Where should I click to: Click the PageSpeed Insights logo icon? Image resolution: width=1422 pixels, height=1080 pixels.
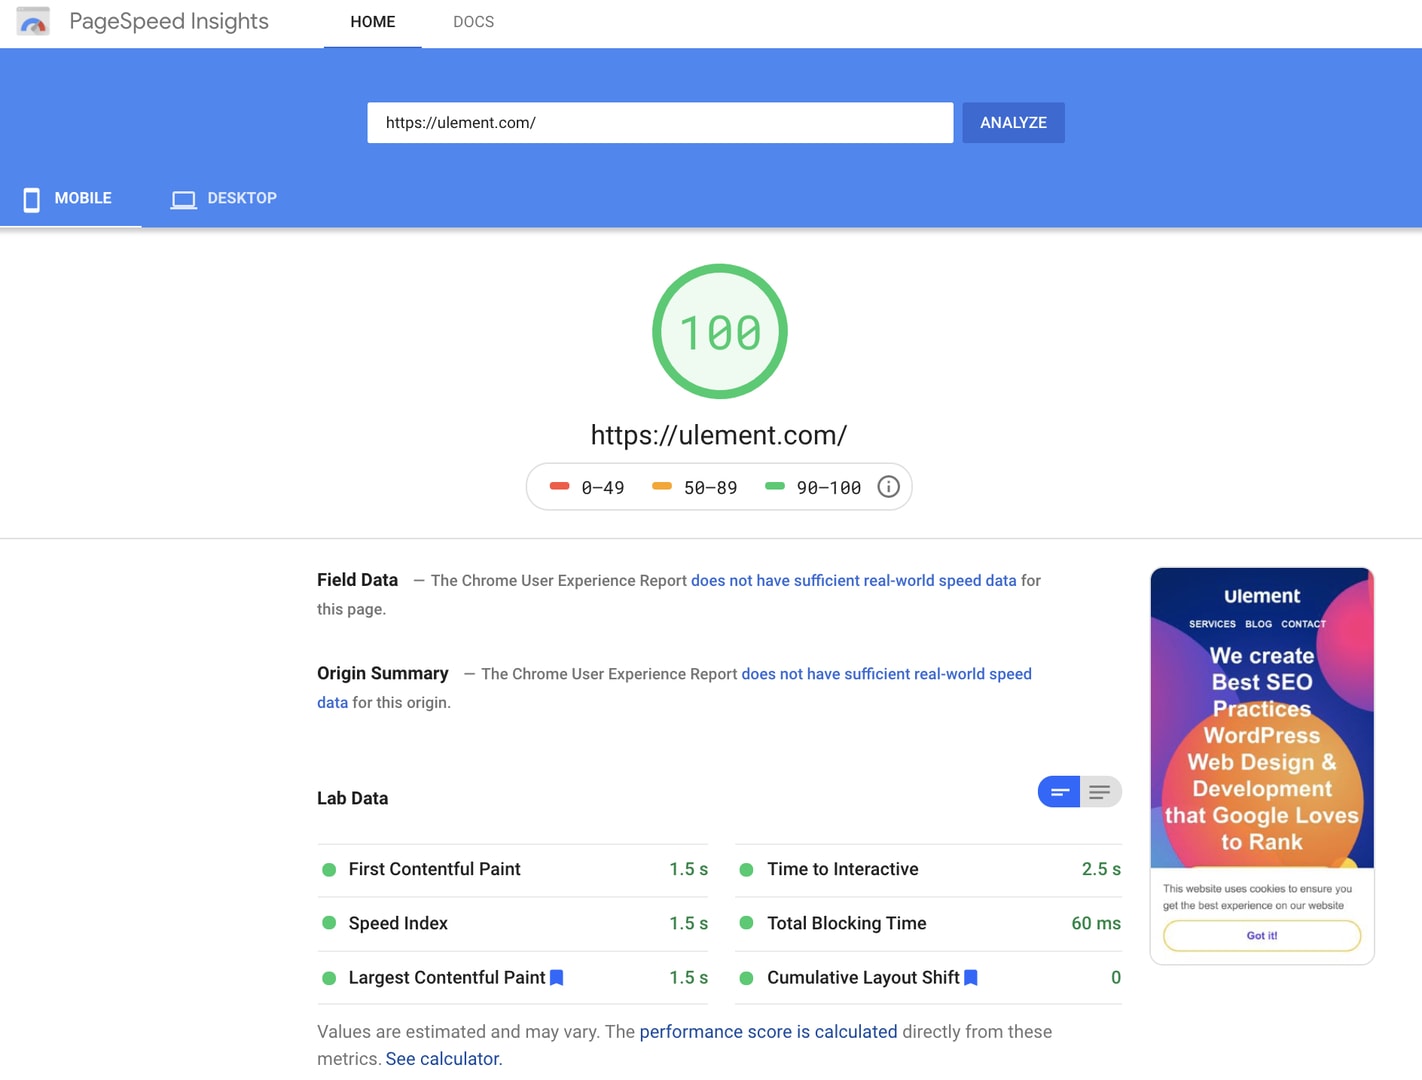33,22
